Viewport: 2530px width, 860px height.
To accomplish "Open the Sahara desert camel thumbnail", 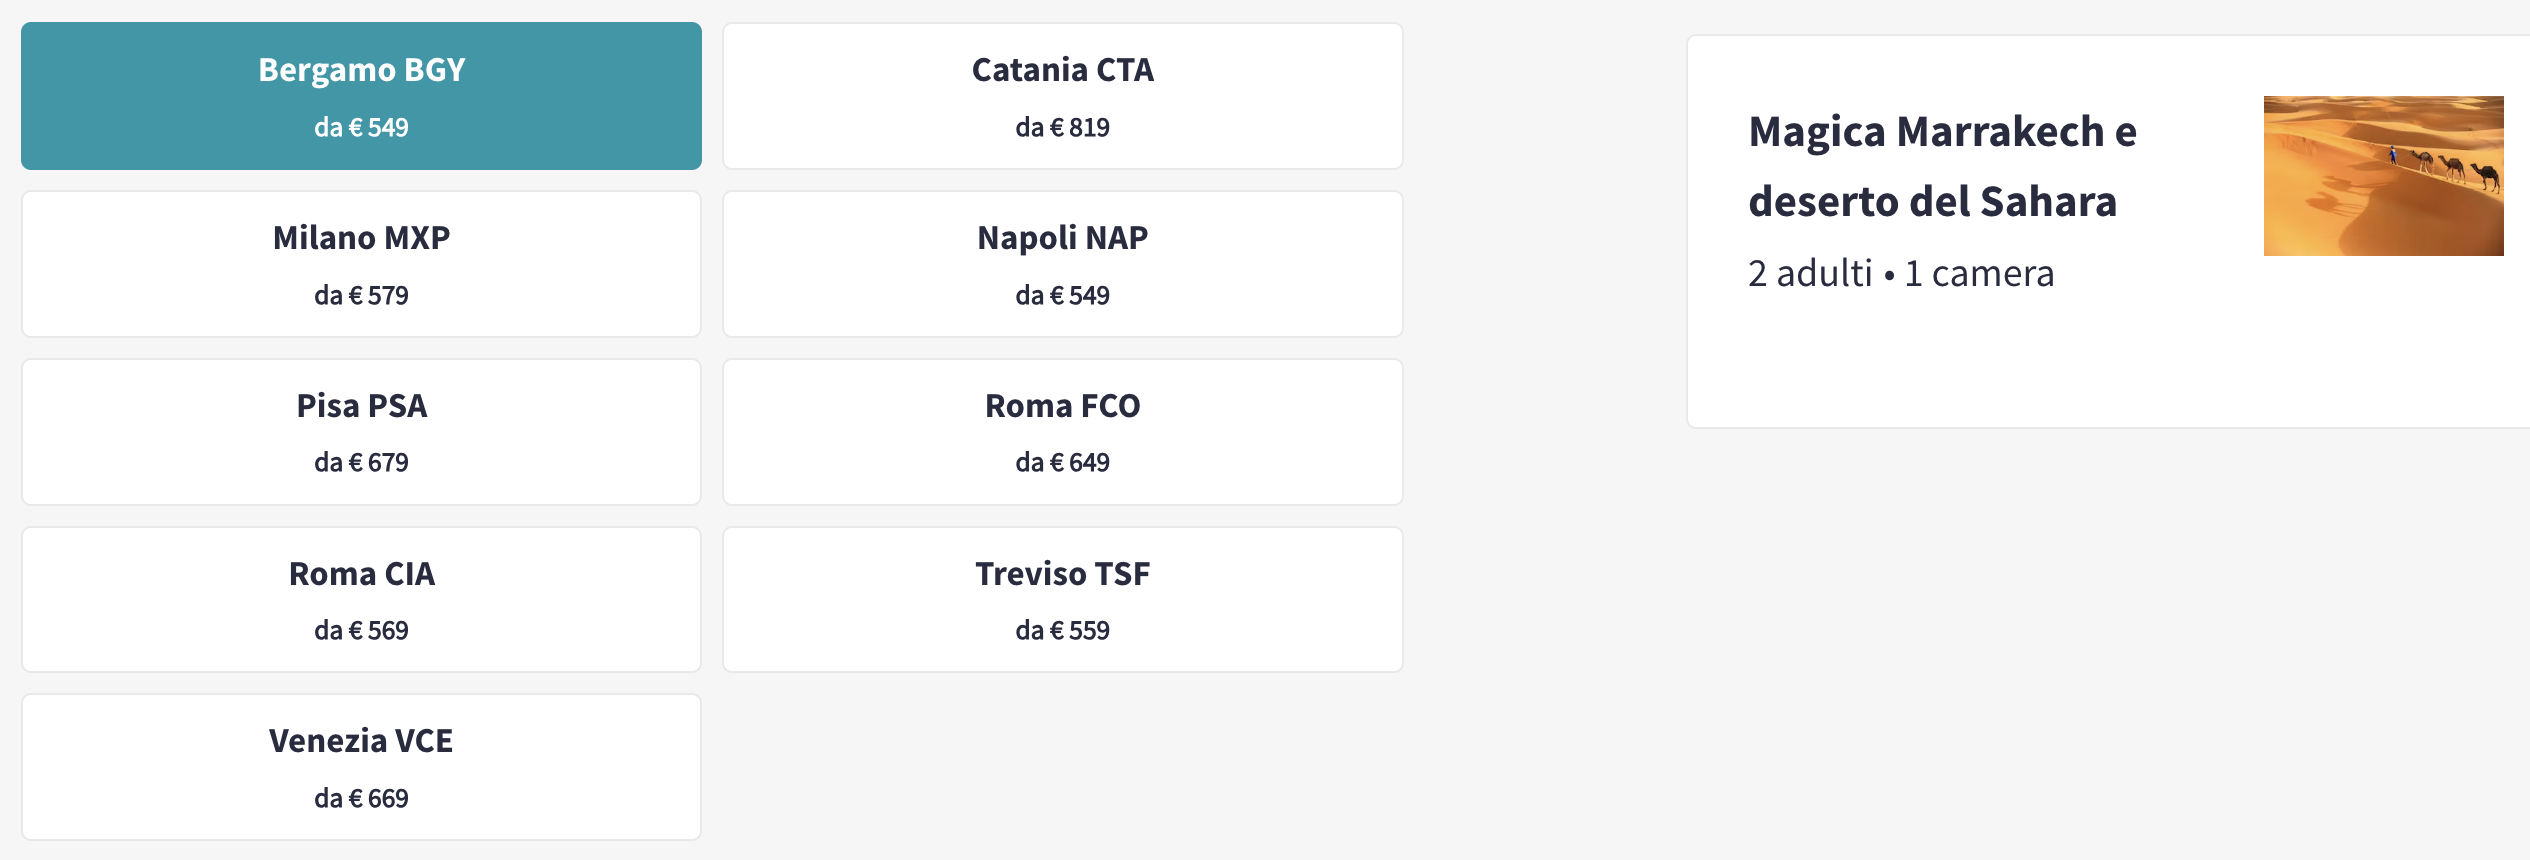I will [x=2383, y=176].
